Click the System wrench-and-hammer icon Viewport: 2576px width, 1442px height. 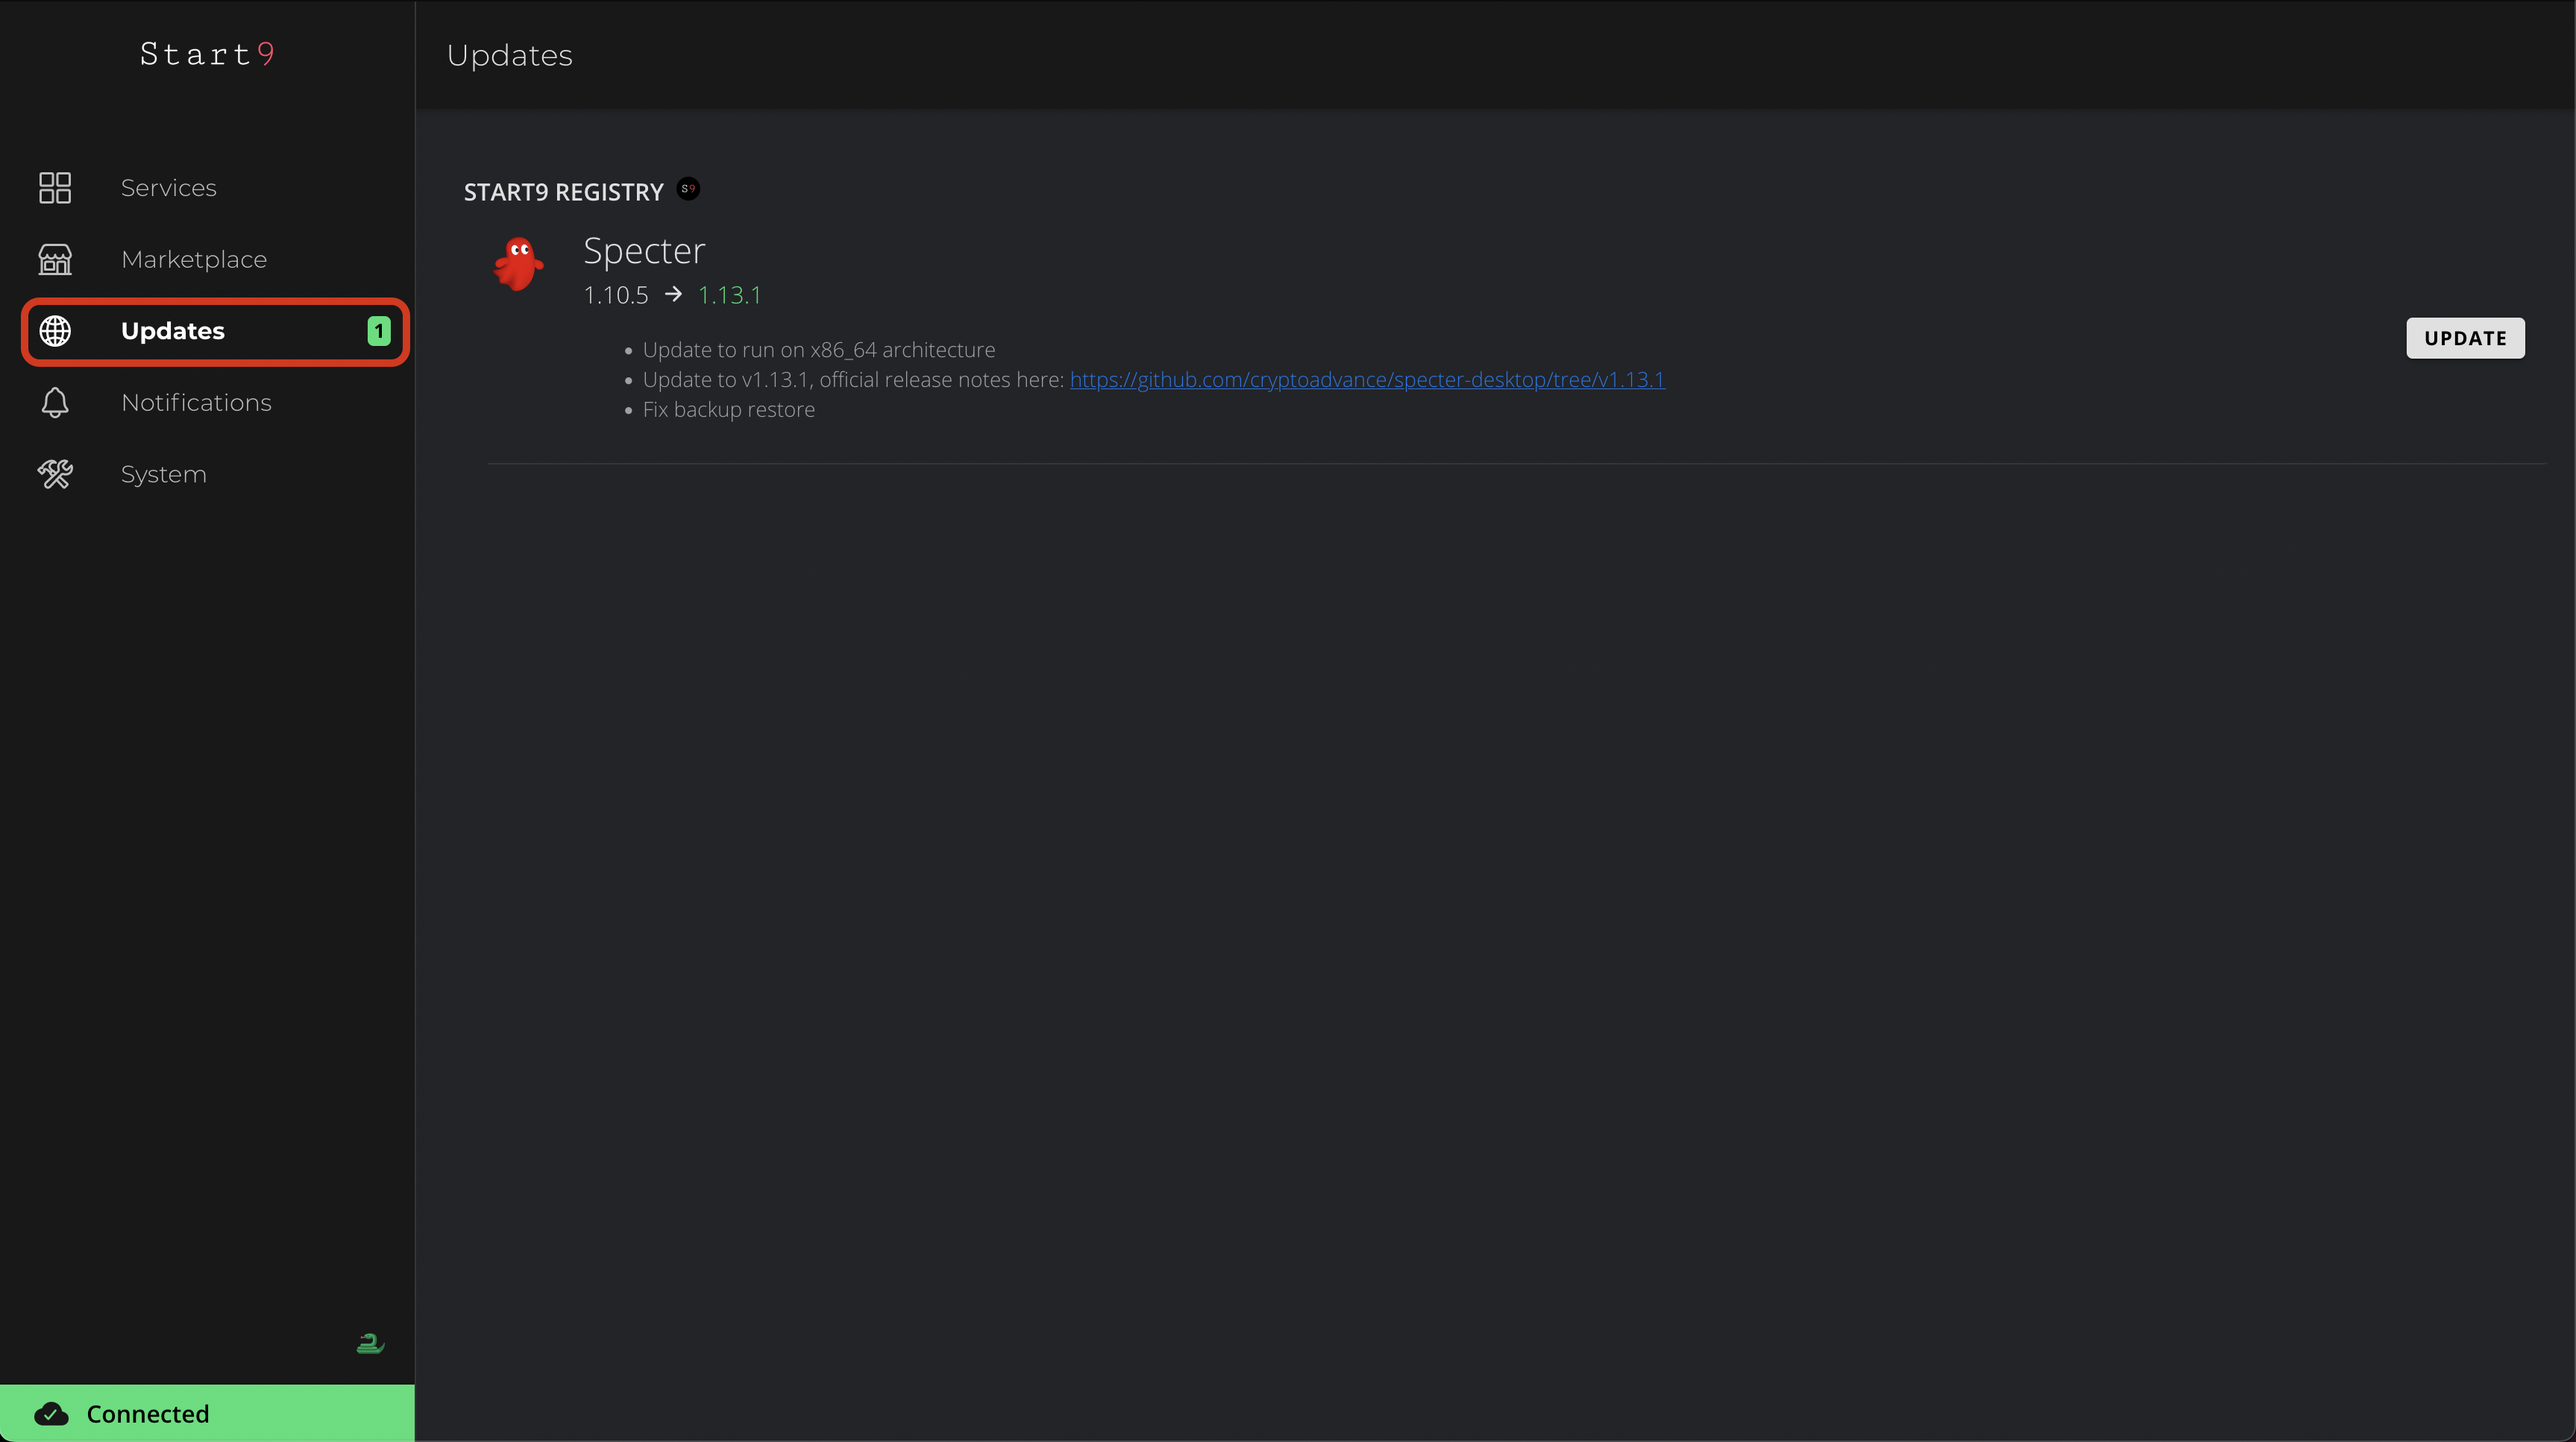55,474
